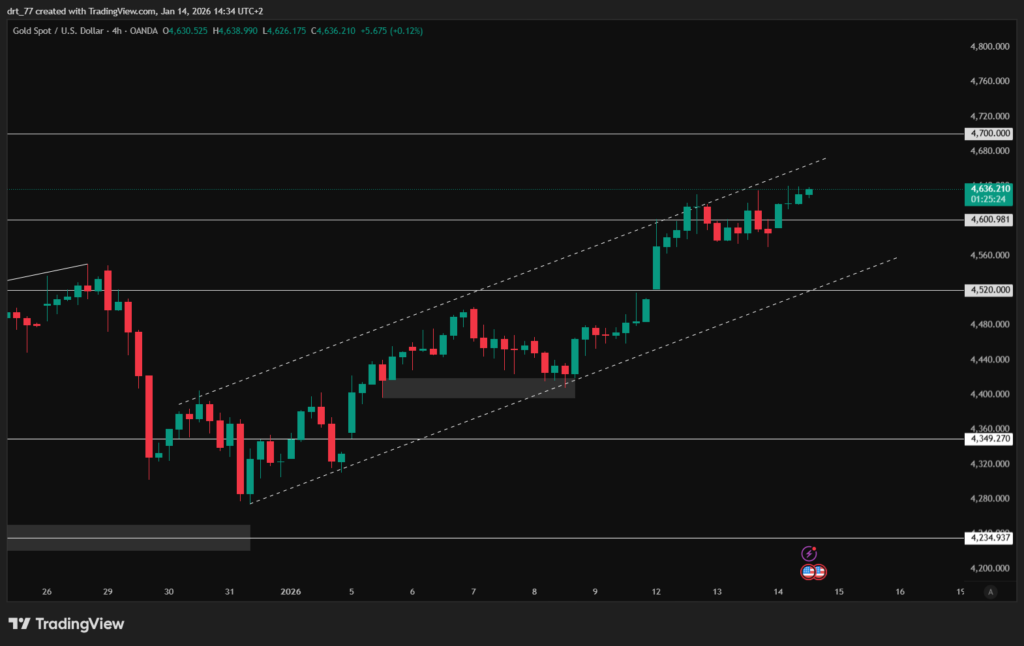Click the purple lightning event icon
The width and height of the screenshot is (1024, 646).
810,553
